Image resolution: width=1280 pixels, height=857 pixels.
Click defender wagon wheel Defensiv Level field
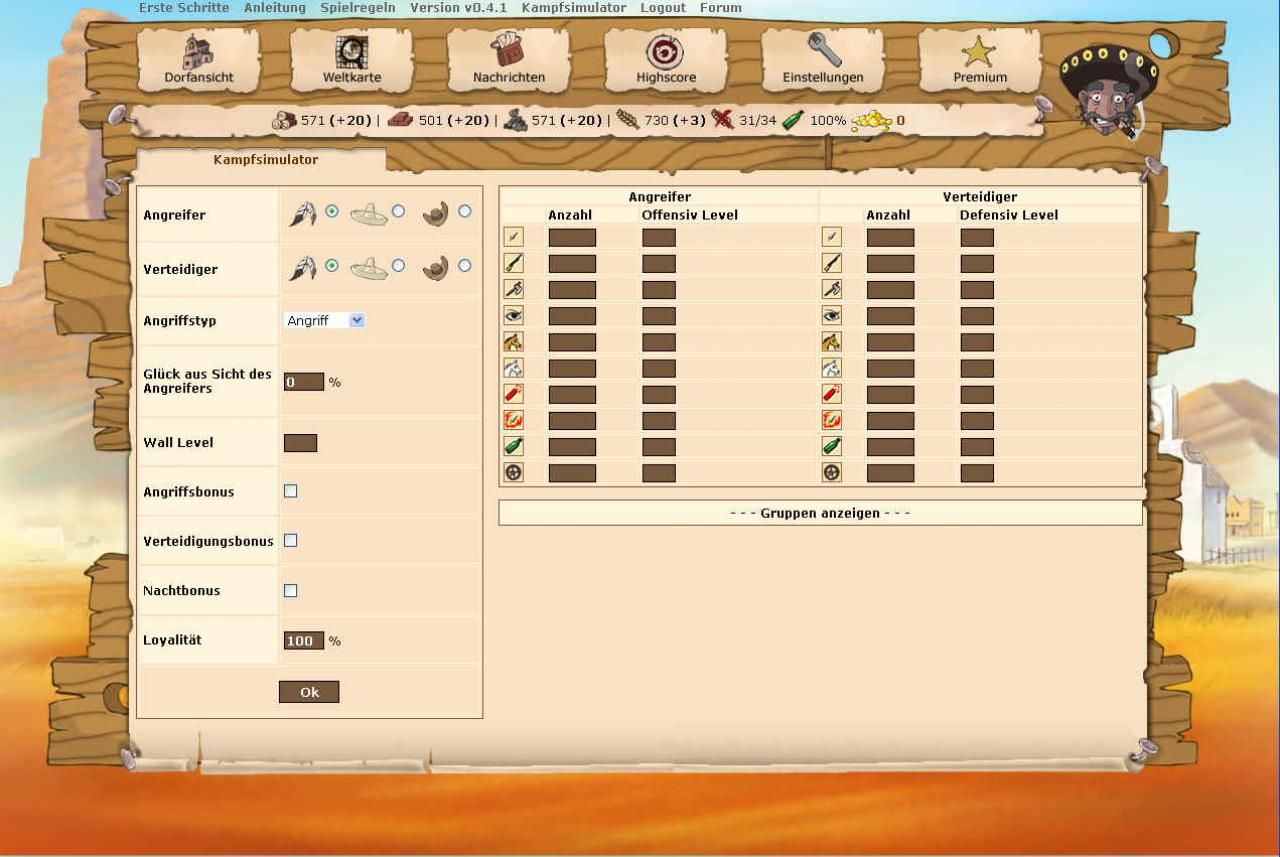977,473
